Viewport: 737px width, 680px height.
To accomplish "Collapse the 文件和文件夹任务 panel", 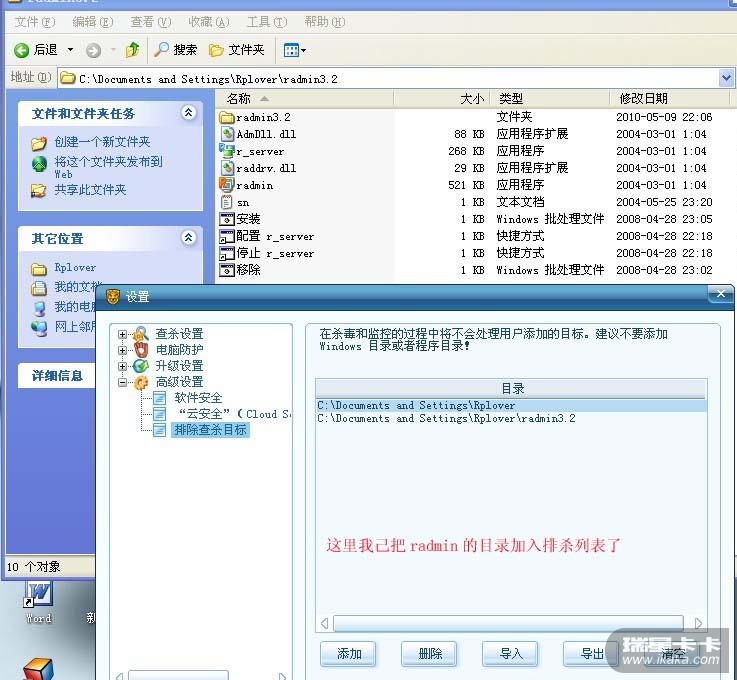I will (x=188, y=112).
